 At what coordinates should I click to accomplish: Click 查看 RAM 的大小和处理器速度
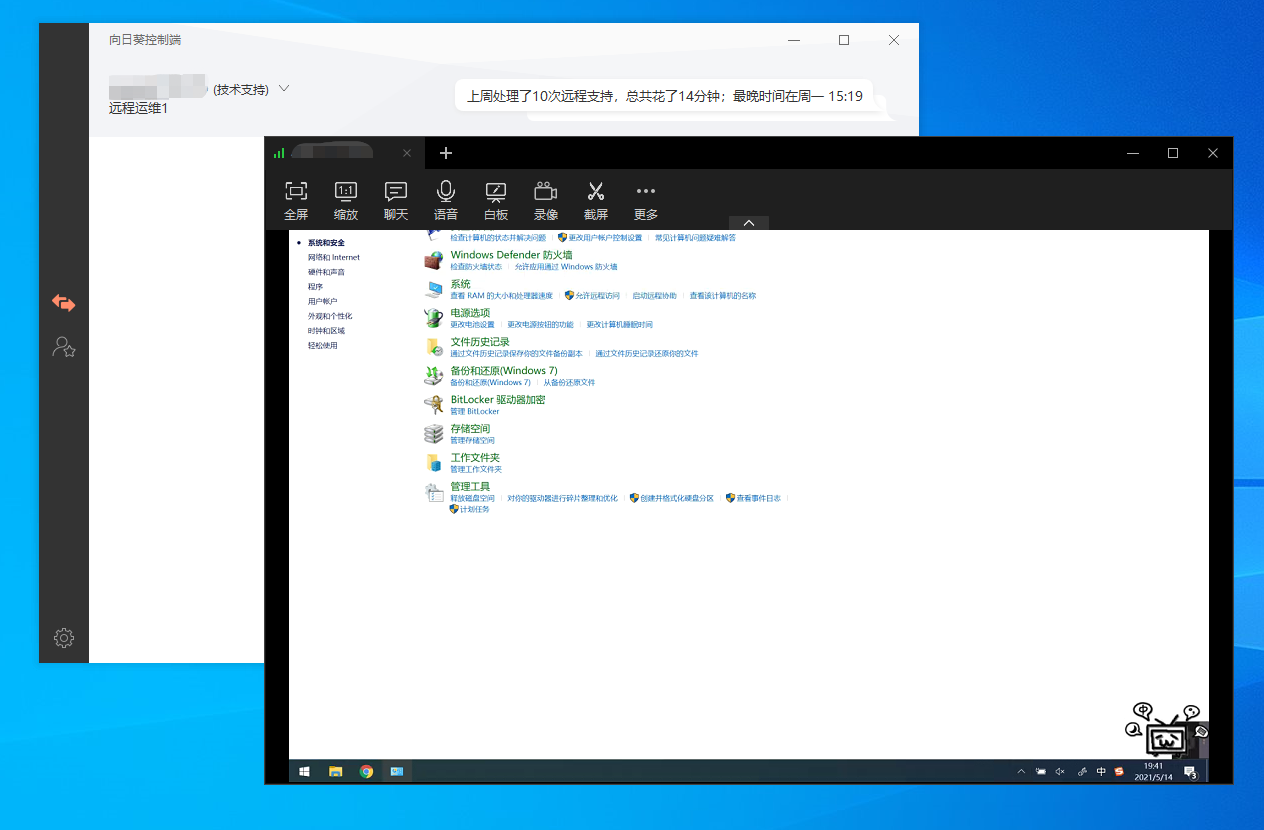501,296
